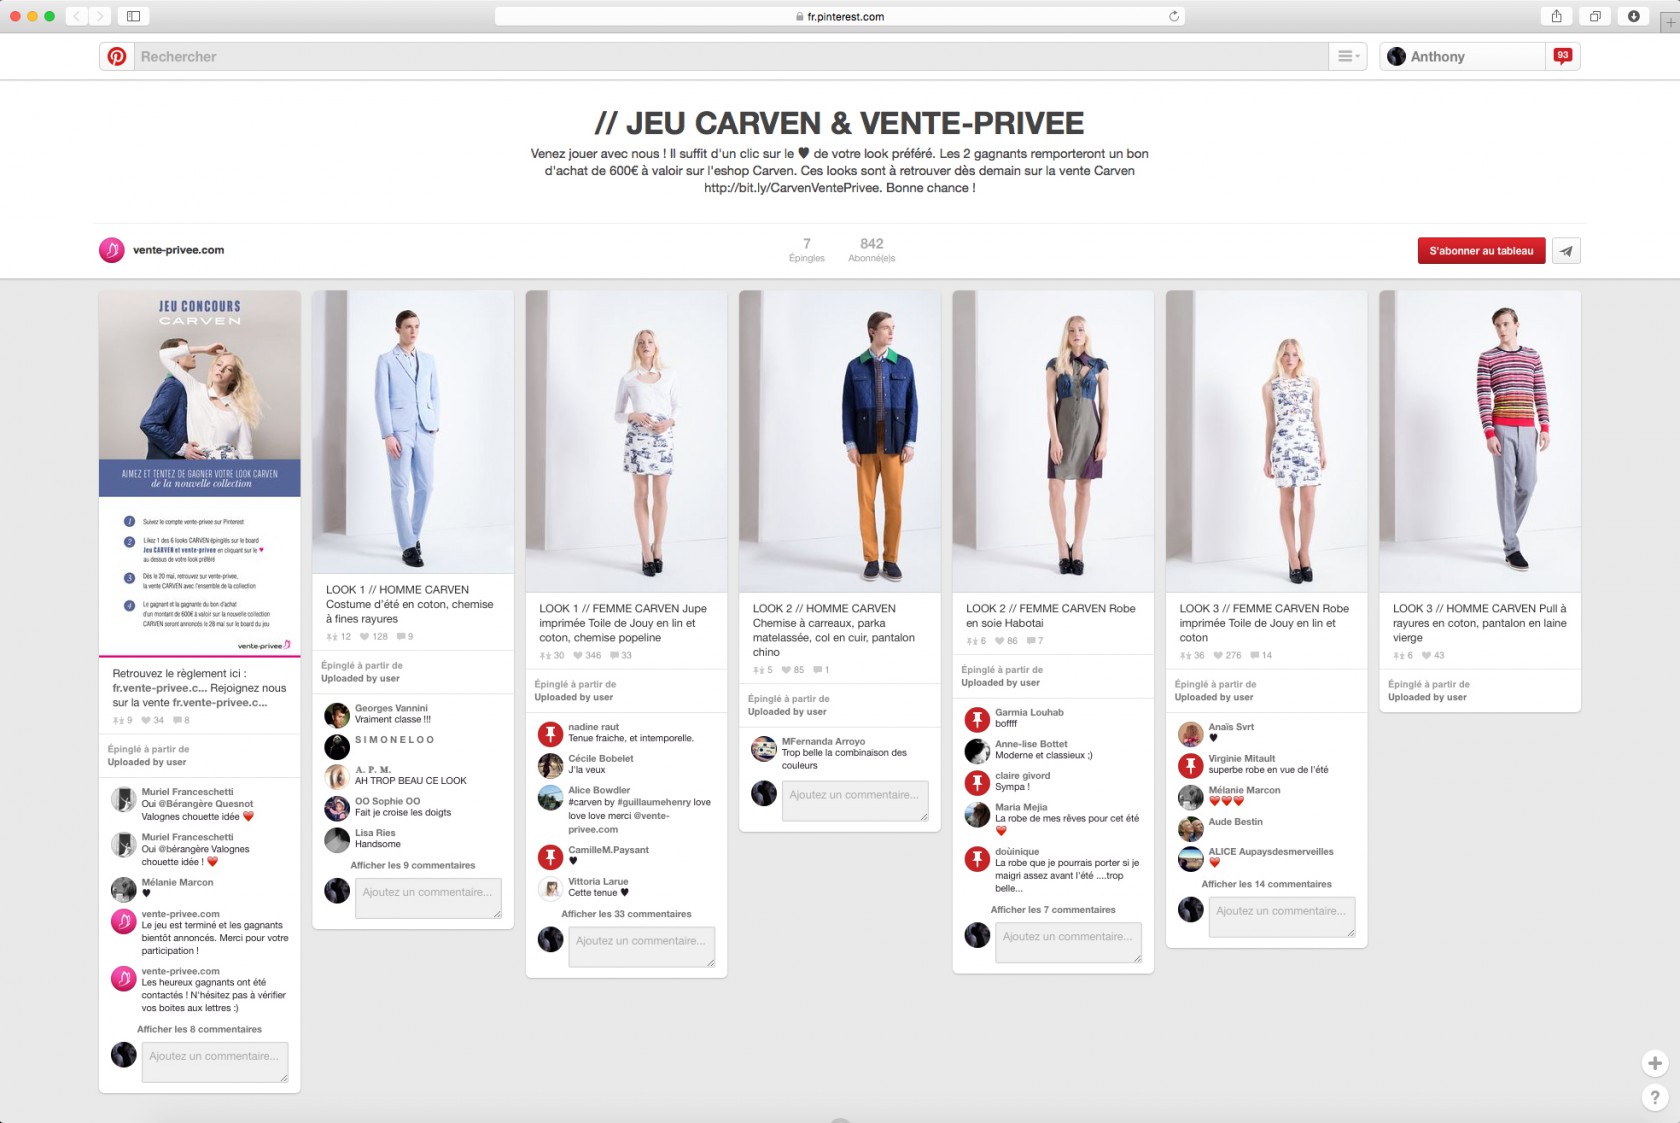The height and width of the screenshot is (1123, 1680).
Task: Click the "S'abonner au tableau" button
Action: click(1481, 251)
